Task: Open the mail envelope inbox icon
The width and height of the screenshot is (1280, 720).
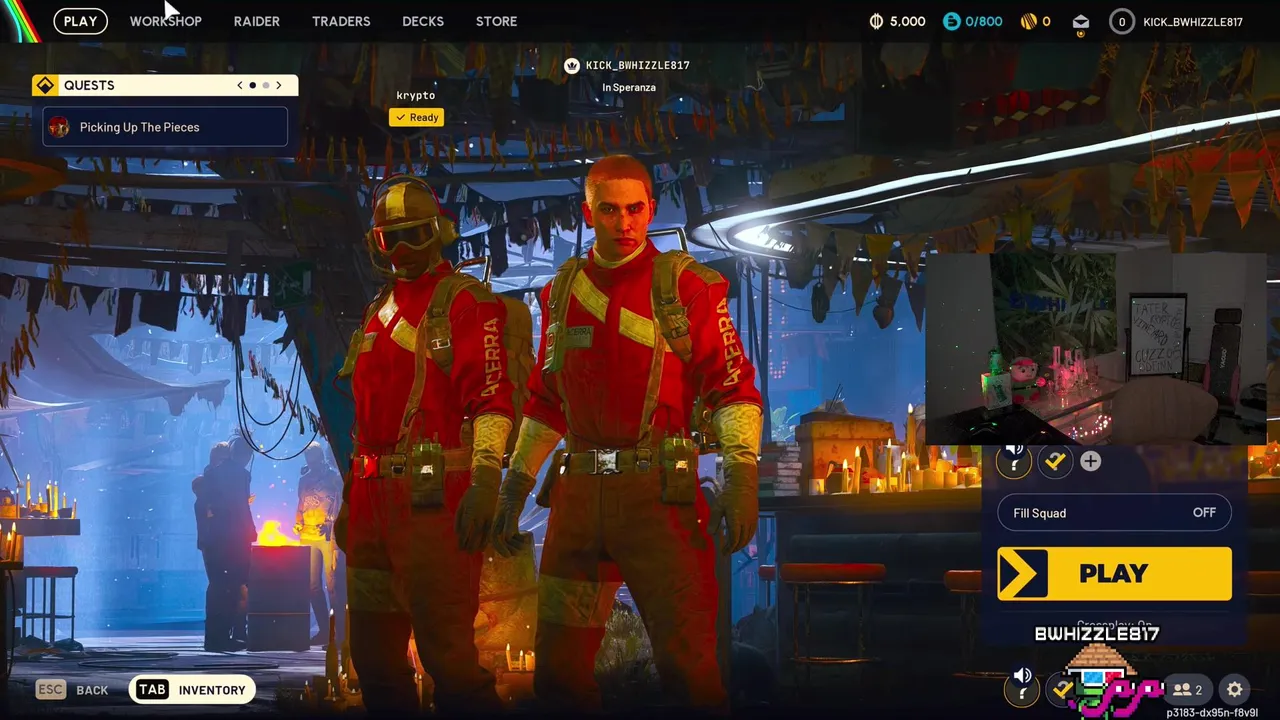Action: (x=1081, y=21)
